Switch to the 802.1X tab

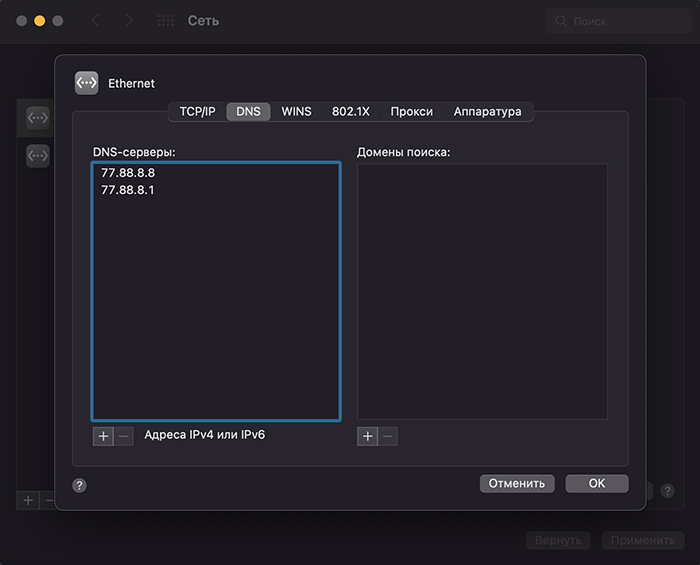(350, 112)
